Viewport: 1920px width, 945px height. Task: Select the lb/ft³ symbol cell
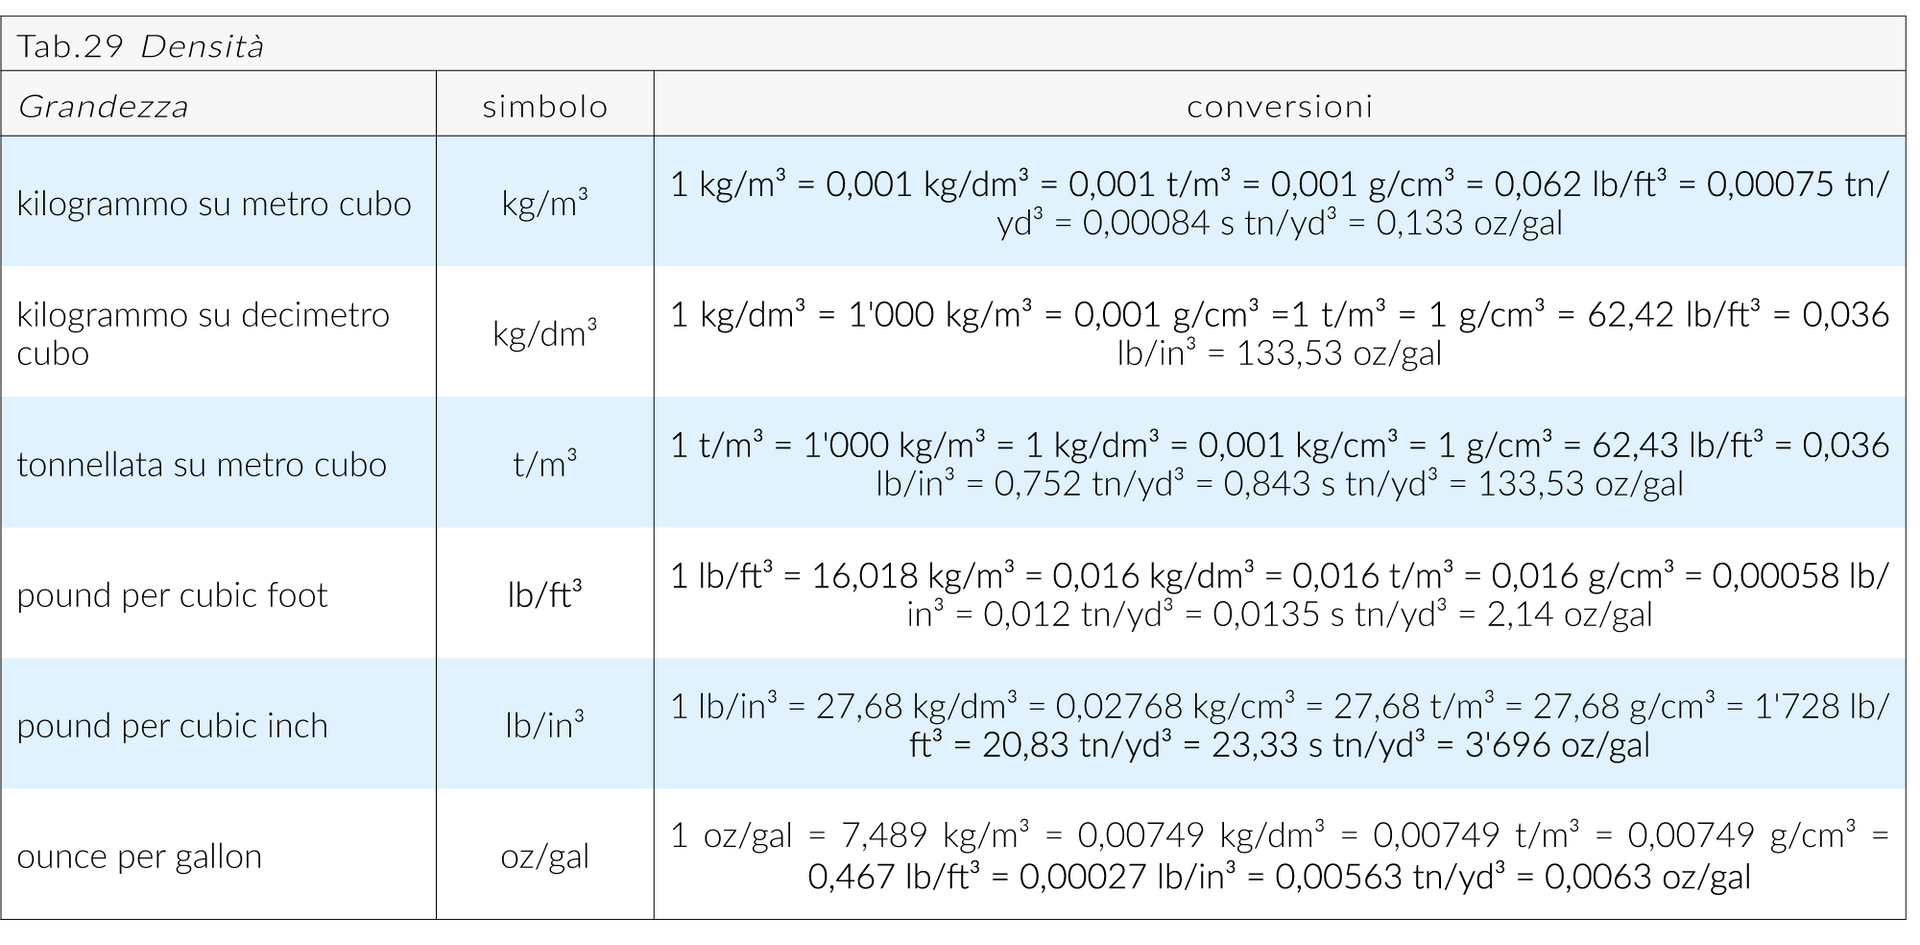545,595
